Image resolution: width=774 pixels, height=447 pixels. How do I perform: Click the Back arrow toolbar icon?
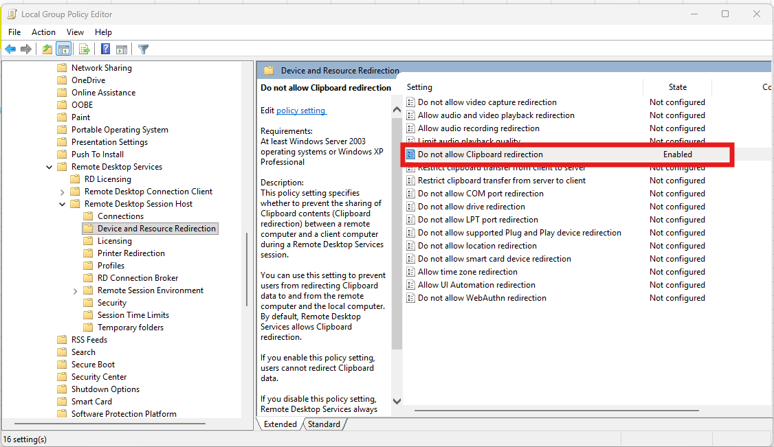click(x=11, y=49)
